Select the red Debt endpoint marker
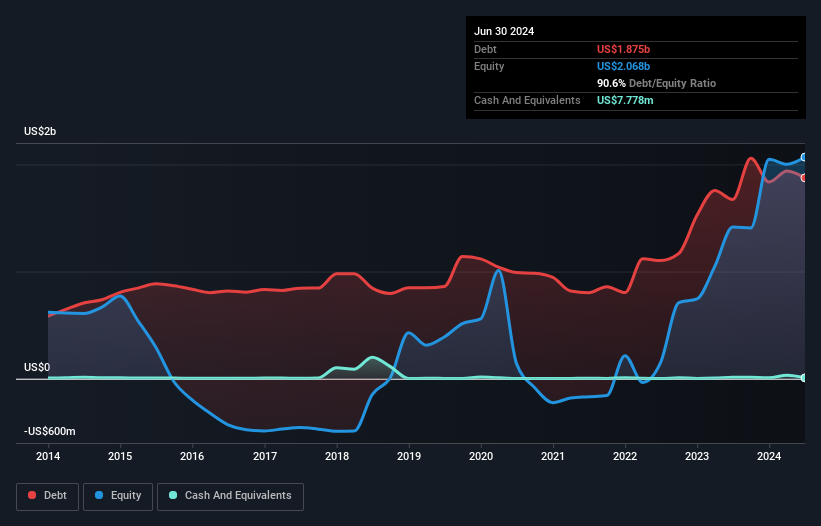The width and height of the screenshot is (821, 526). coord(804,178)
